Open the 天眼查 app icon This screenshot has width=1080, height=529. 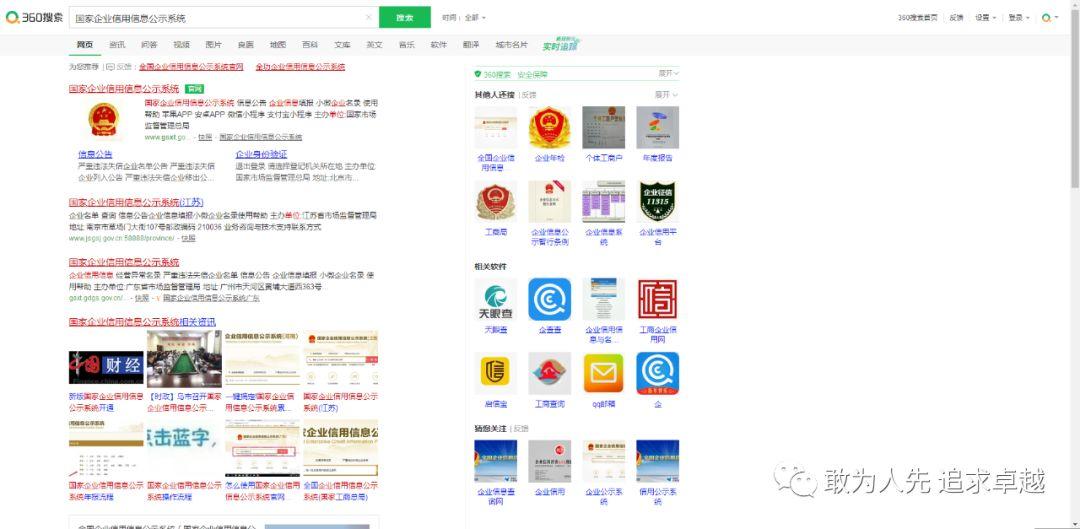495,300
